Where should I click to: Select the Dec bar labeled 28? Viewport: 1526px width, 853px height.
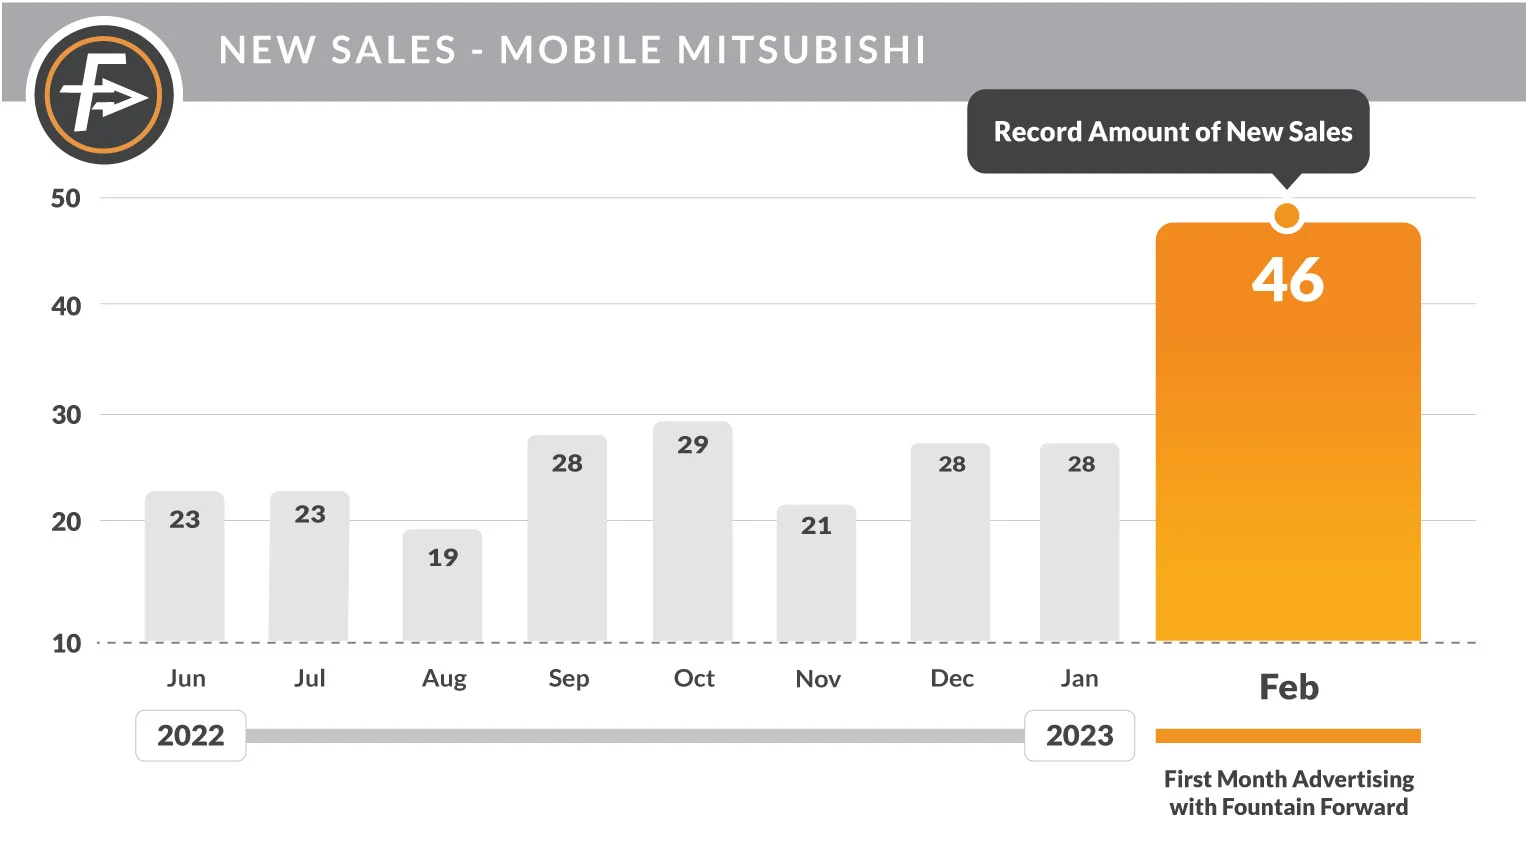click(951, 543)
